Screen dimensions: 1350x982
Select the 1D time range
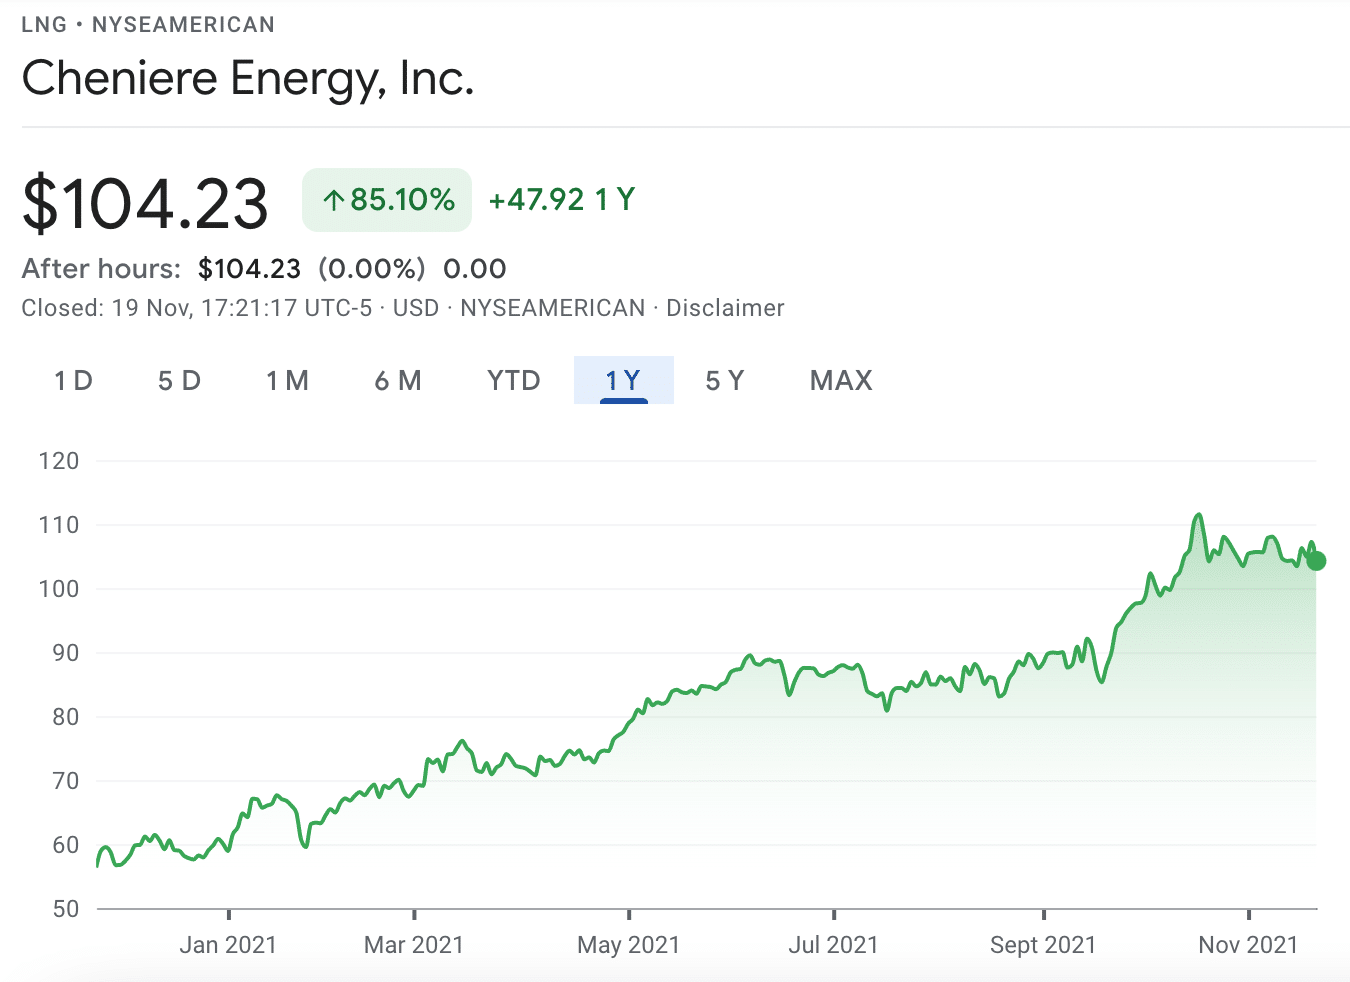73,380
